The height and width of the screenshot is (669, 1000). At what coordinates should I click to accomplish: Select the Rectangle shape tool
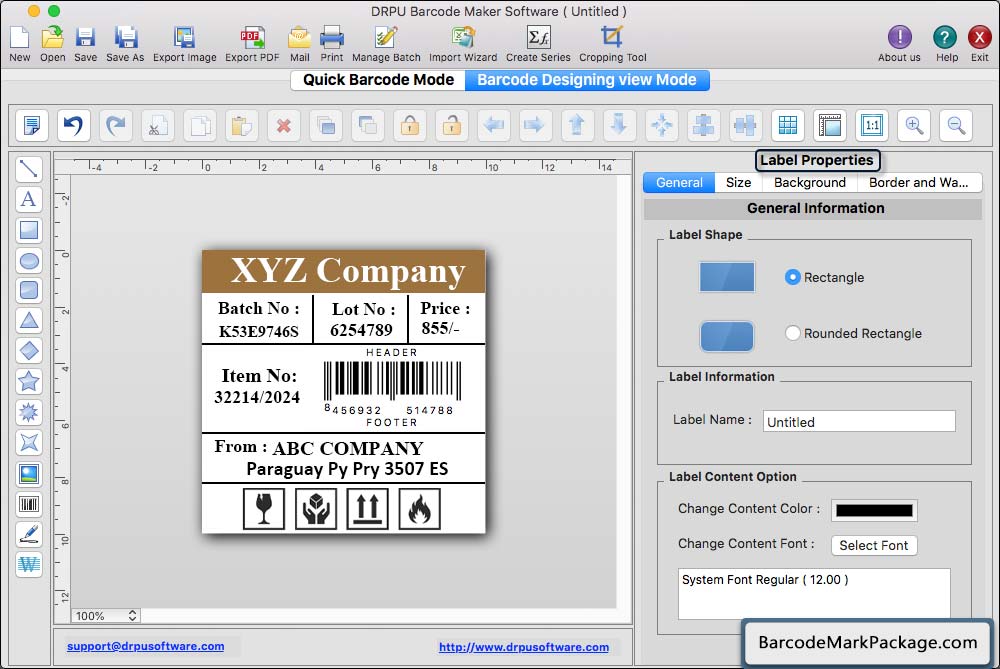point(29,230)
